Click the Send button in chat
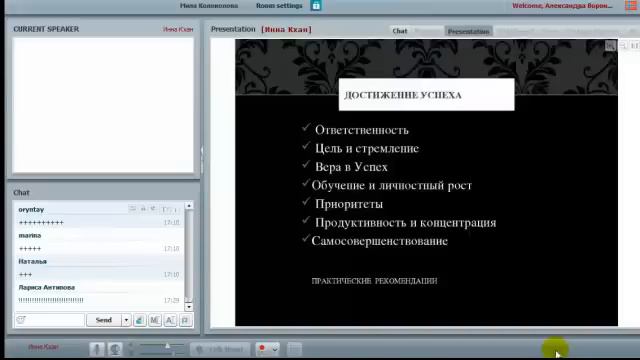Image resolution: width=640 pixels, height=360 pixels. click(104, 320)
